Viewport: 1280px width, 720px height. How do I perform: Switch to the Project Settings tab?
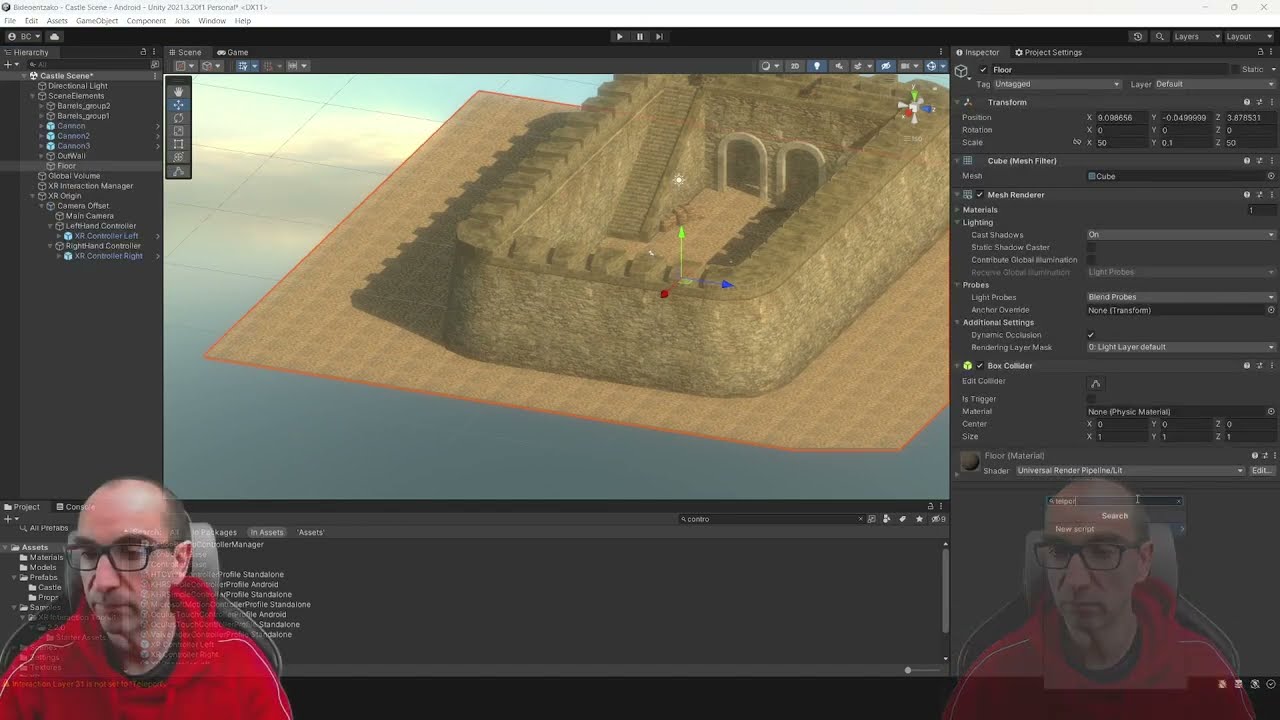(x=1047, y=52)
